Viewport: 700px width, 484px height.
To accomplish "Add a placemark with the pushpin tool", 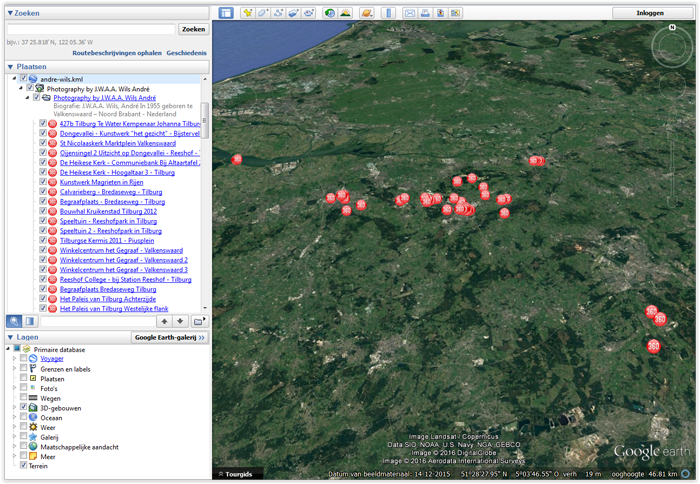I will [x=247, y=13].
